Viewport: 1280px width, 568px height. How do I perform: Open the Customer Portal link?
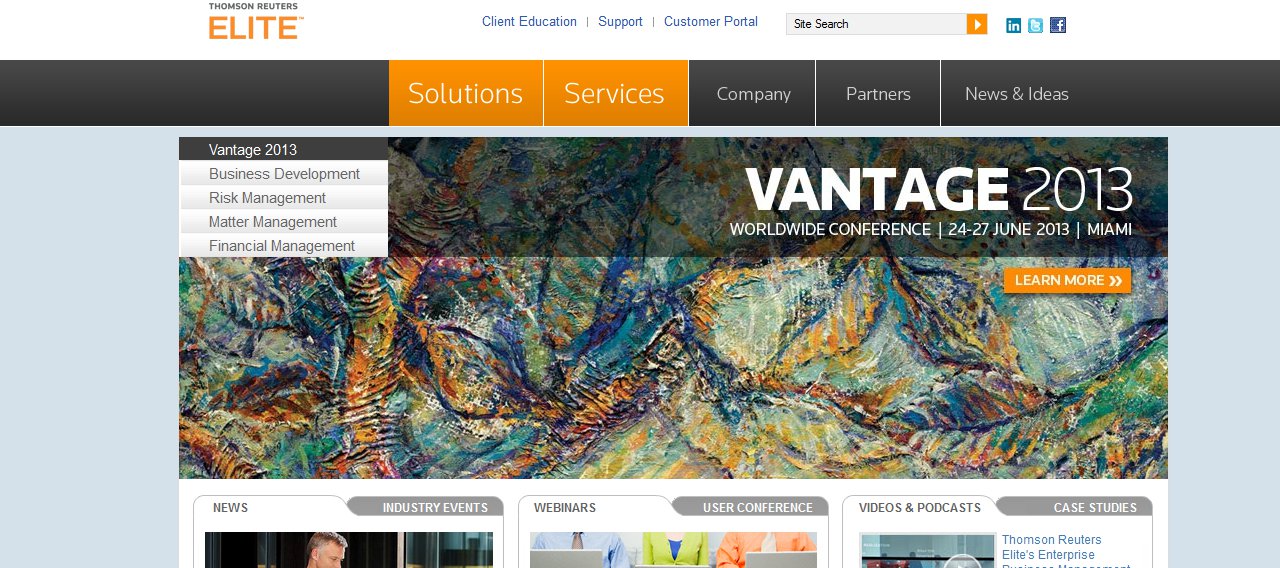pos(711,21)
